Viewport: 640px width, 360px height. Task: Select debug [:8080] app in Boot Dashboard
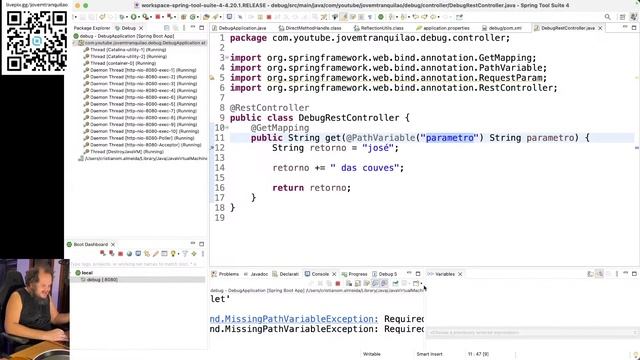pyautogui.click(x=102, y=280)
